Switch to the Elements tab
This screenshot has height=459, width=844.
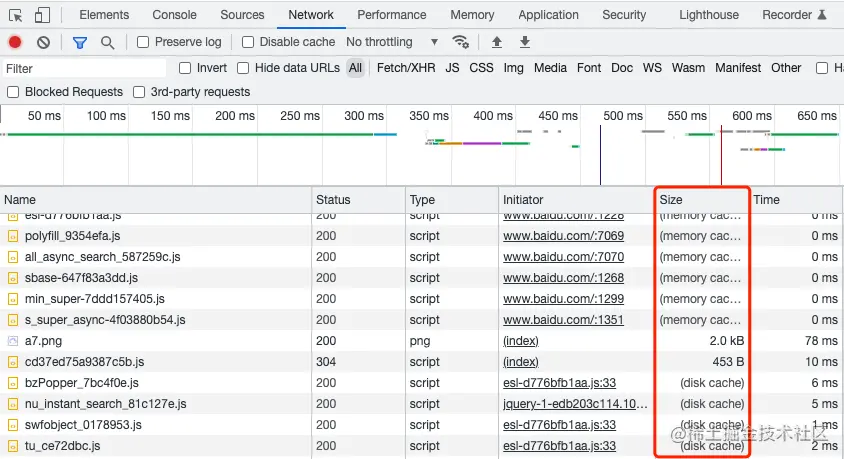[x=104, y=15]
